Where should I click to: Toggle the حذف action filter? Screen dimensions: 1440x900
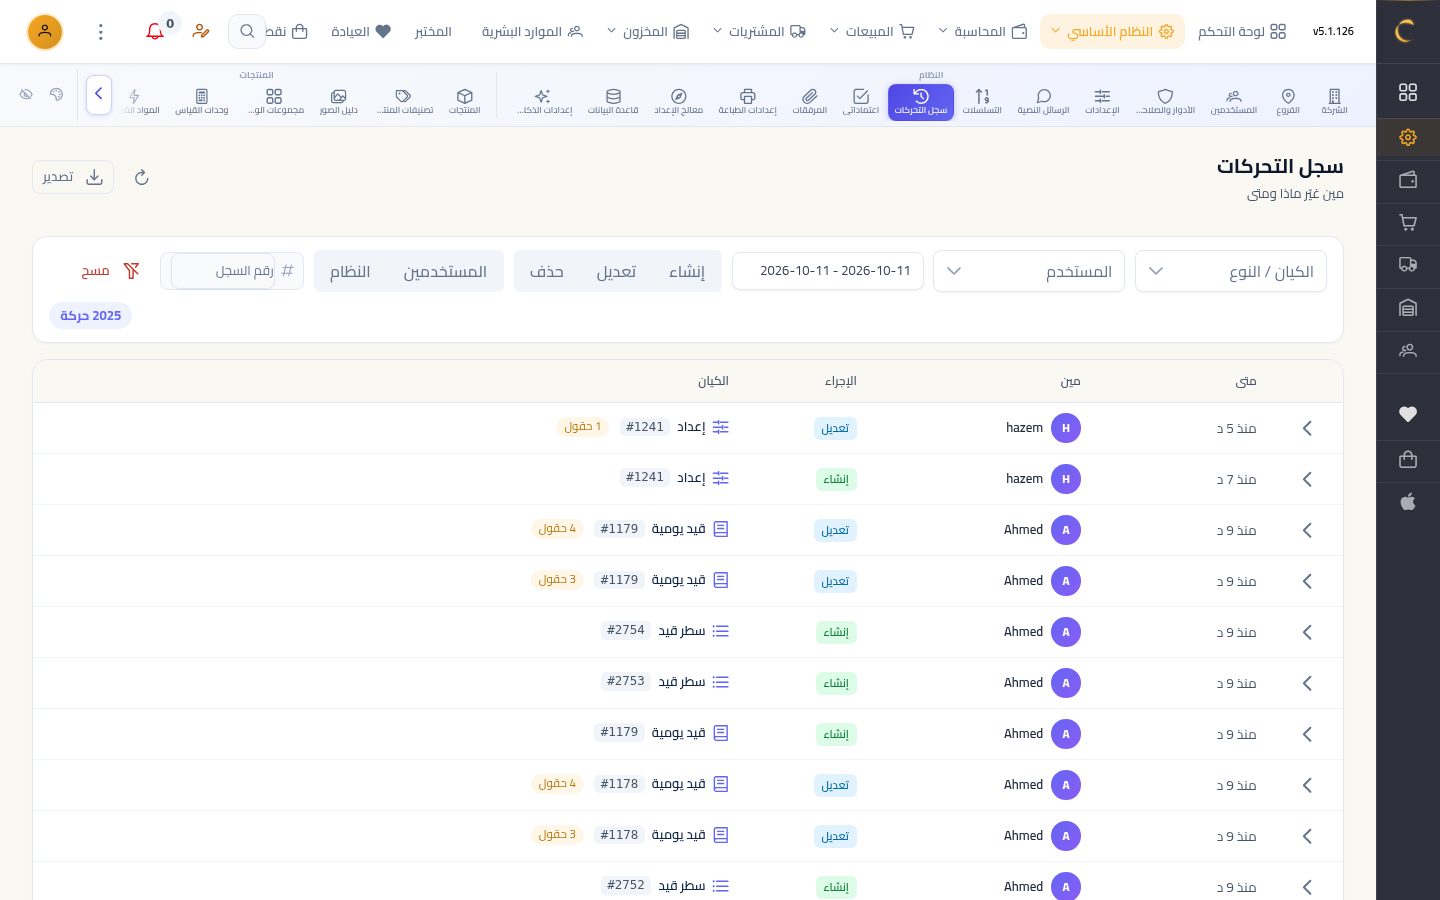pos(546,271)
